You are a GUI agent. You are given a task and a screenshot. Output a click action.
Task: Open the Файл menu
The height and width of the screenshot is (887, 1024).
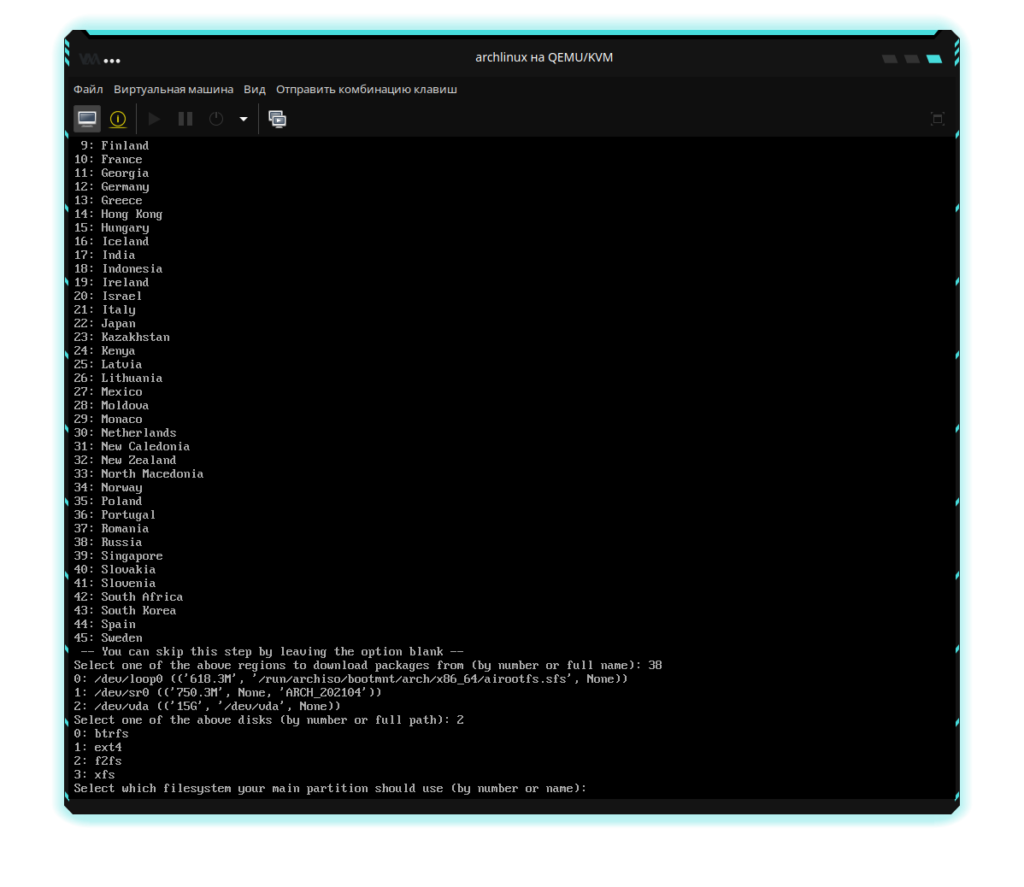point(88,89)
